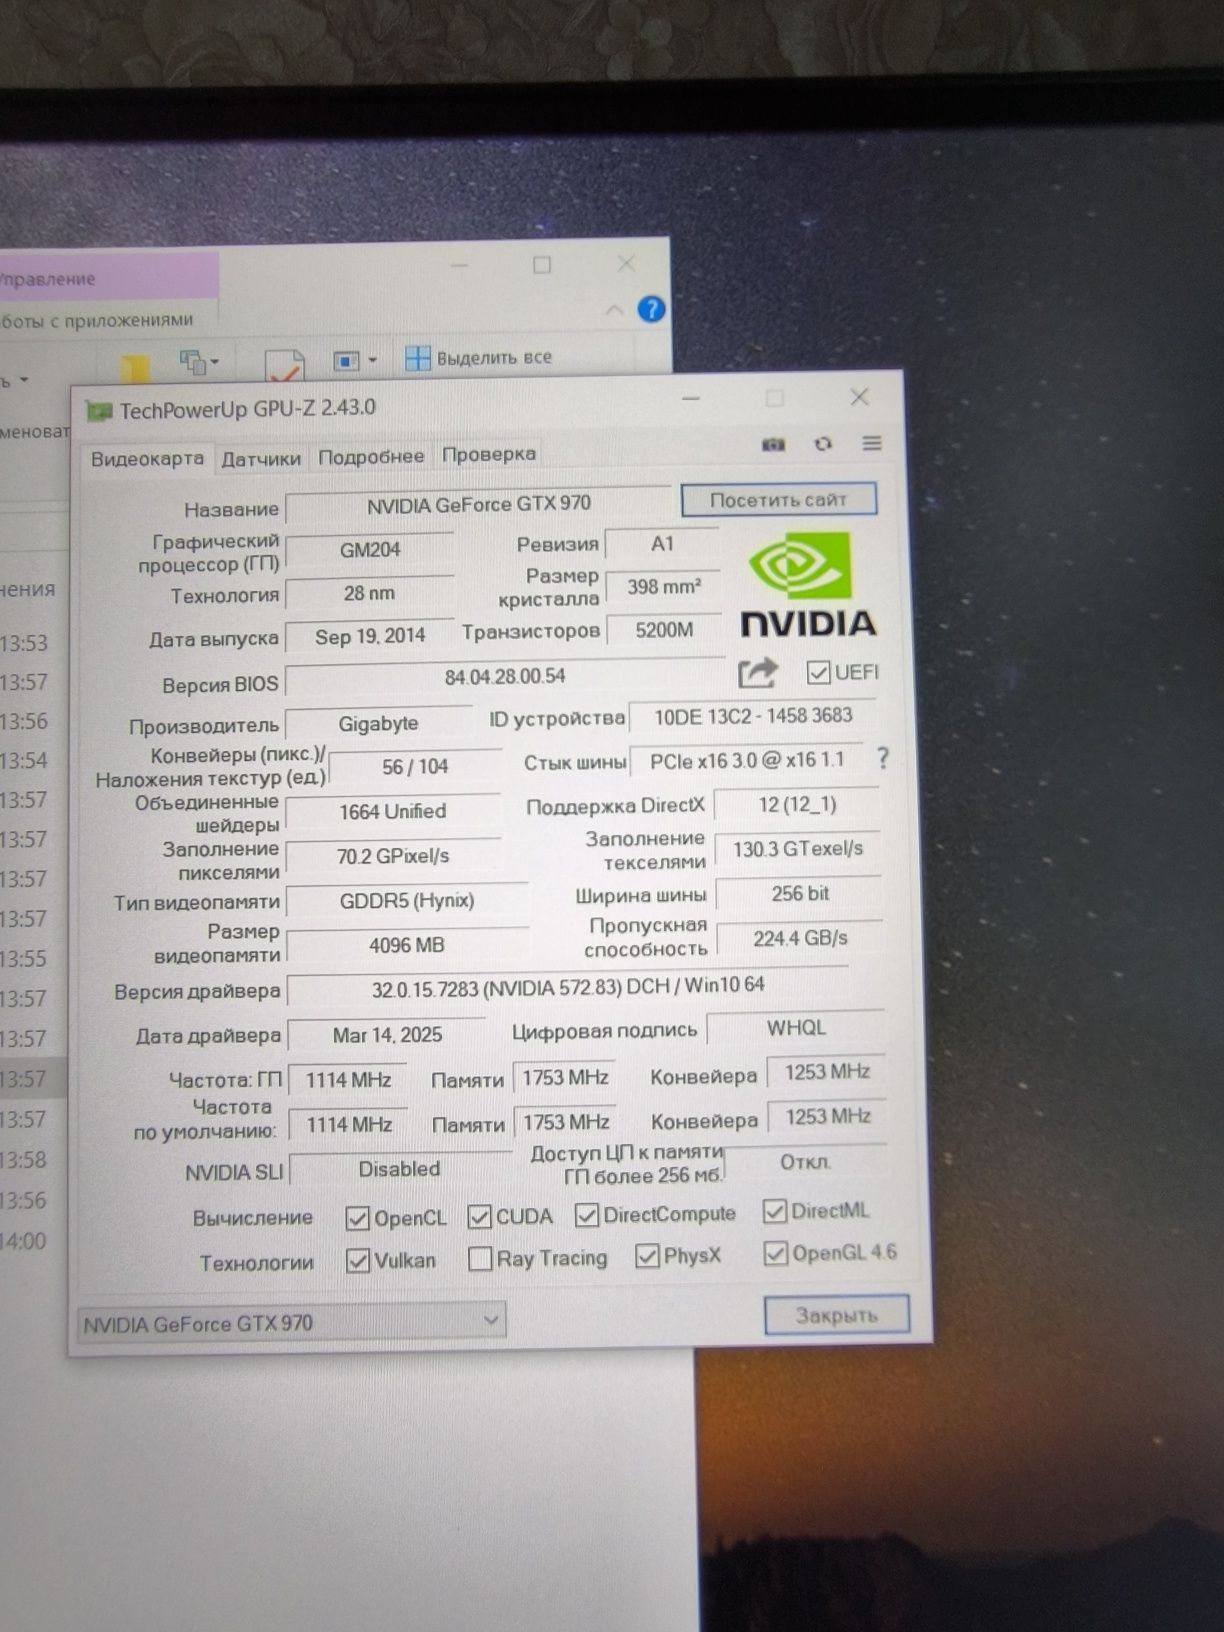The height and width of the screenshot is (1632, 1224).
Task: Click the GPU-Z refresh icon
Action: tap(823, 443)
